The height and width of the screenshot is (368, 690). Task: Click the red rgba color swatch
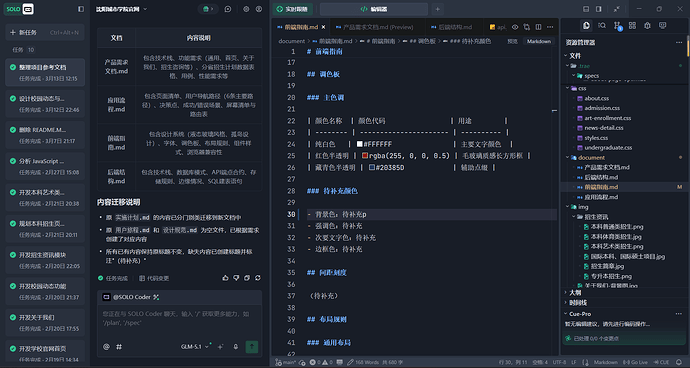[x=365, y=156]
